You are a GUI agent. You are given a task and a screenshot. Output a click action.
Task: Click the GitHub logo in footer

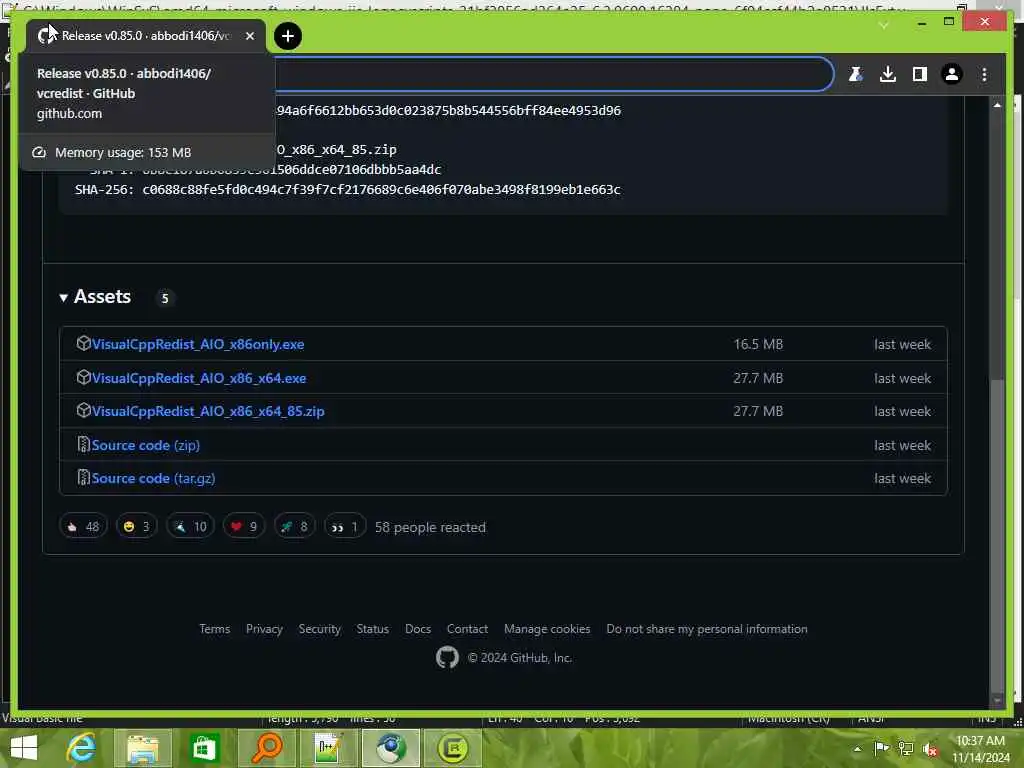[x=447, y=657]
